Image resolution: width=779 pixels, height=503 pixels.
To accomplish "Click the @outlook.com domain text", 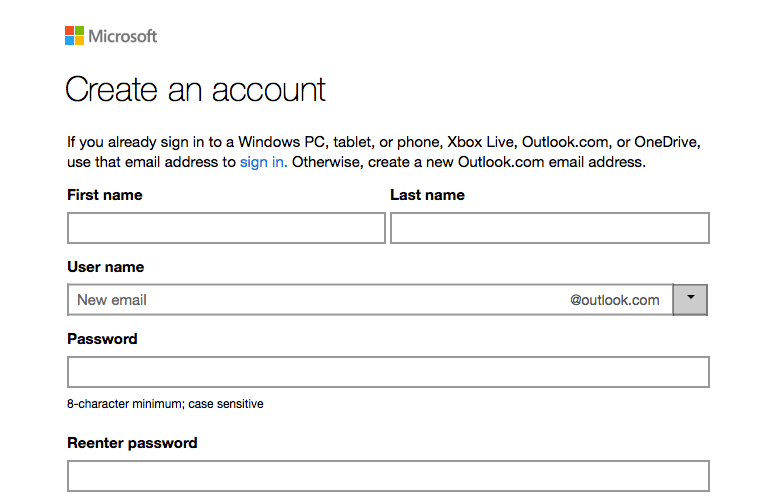I will (x=615, y=300).
